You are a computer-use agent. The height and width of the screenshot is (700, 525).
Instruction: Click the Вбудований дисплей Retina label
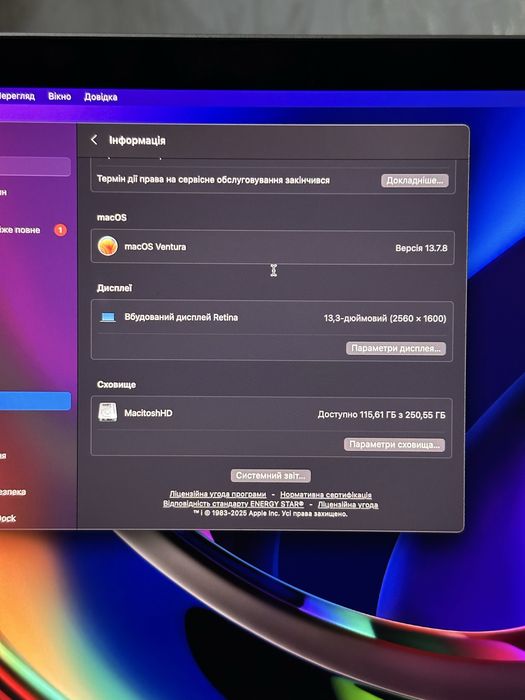[181, 317]
